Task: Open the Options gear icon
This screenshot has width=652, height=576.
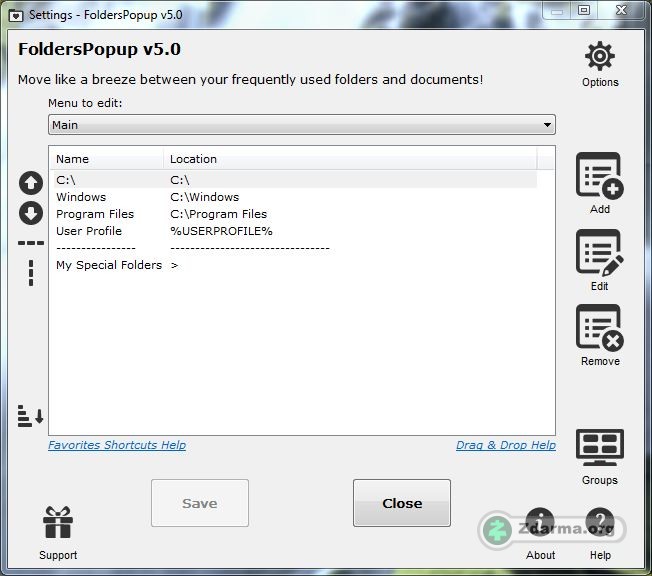Action: pyautogui.click(x=600, y=56)
